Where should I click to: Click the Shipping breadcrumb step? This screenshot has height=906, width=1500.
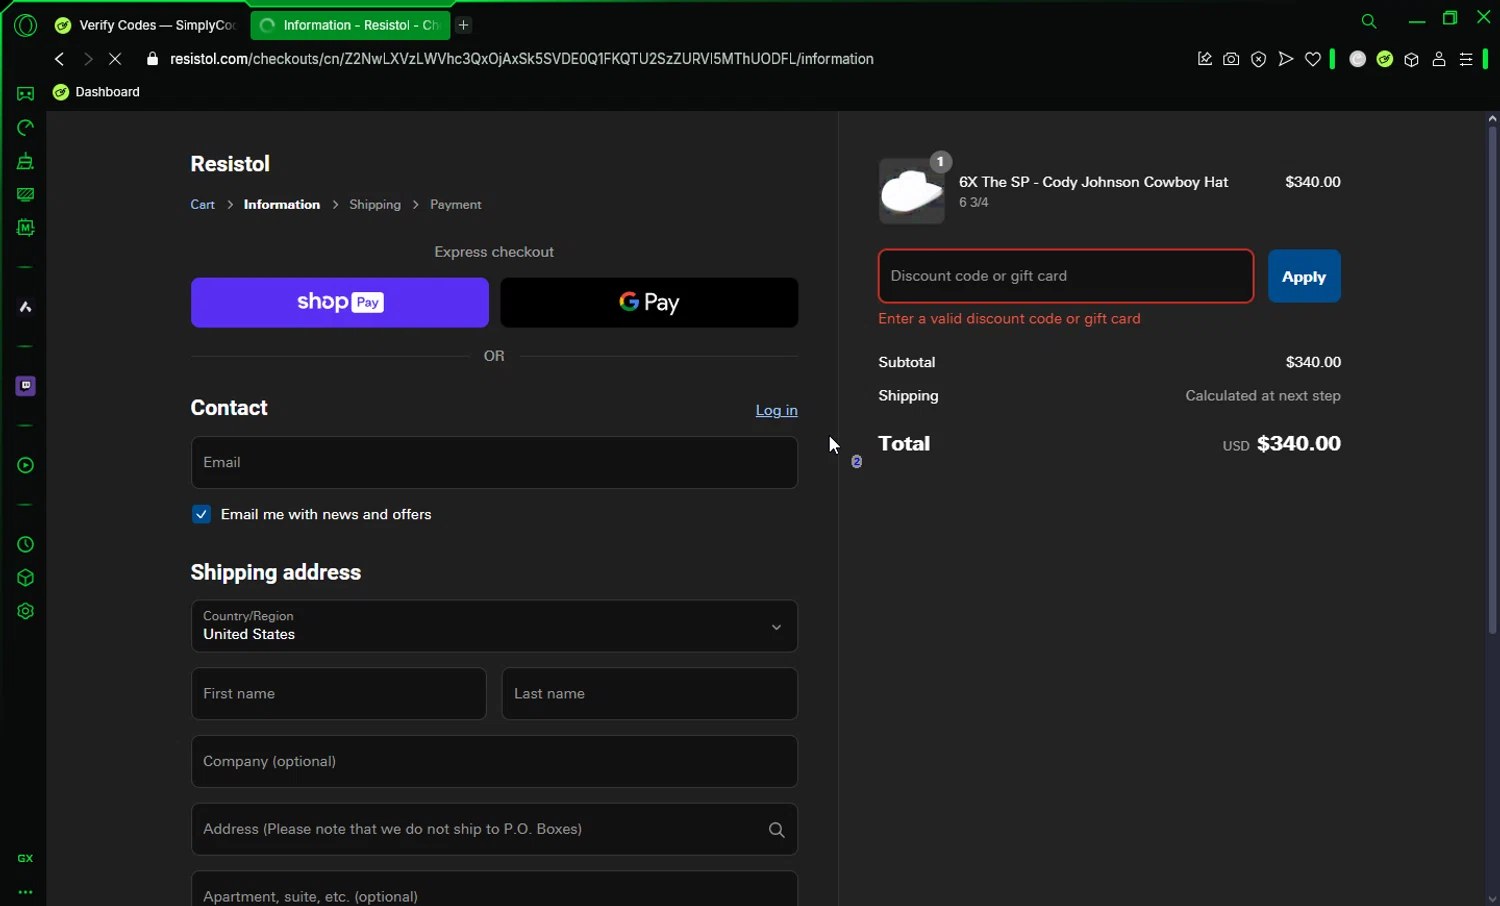375,204
